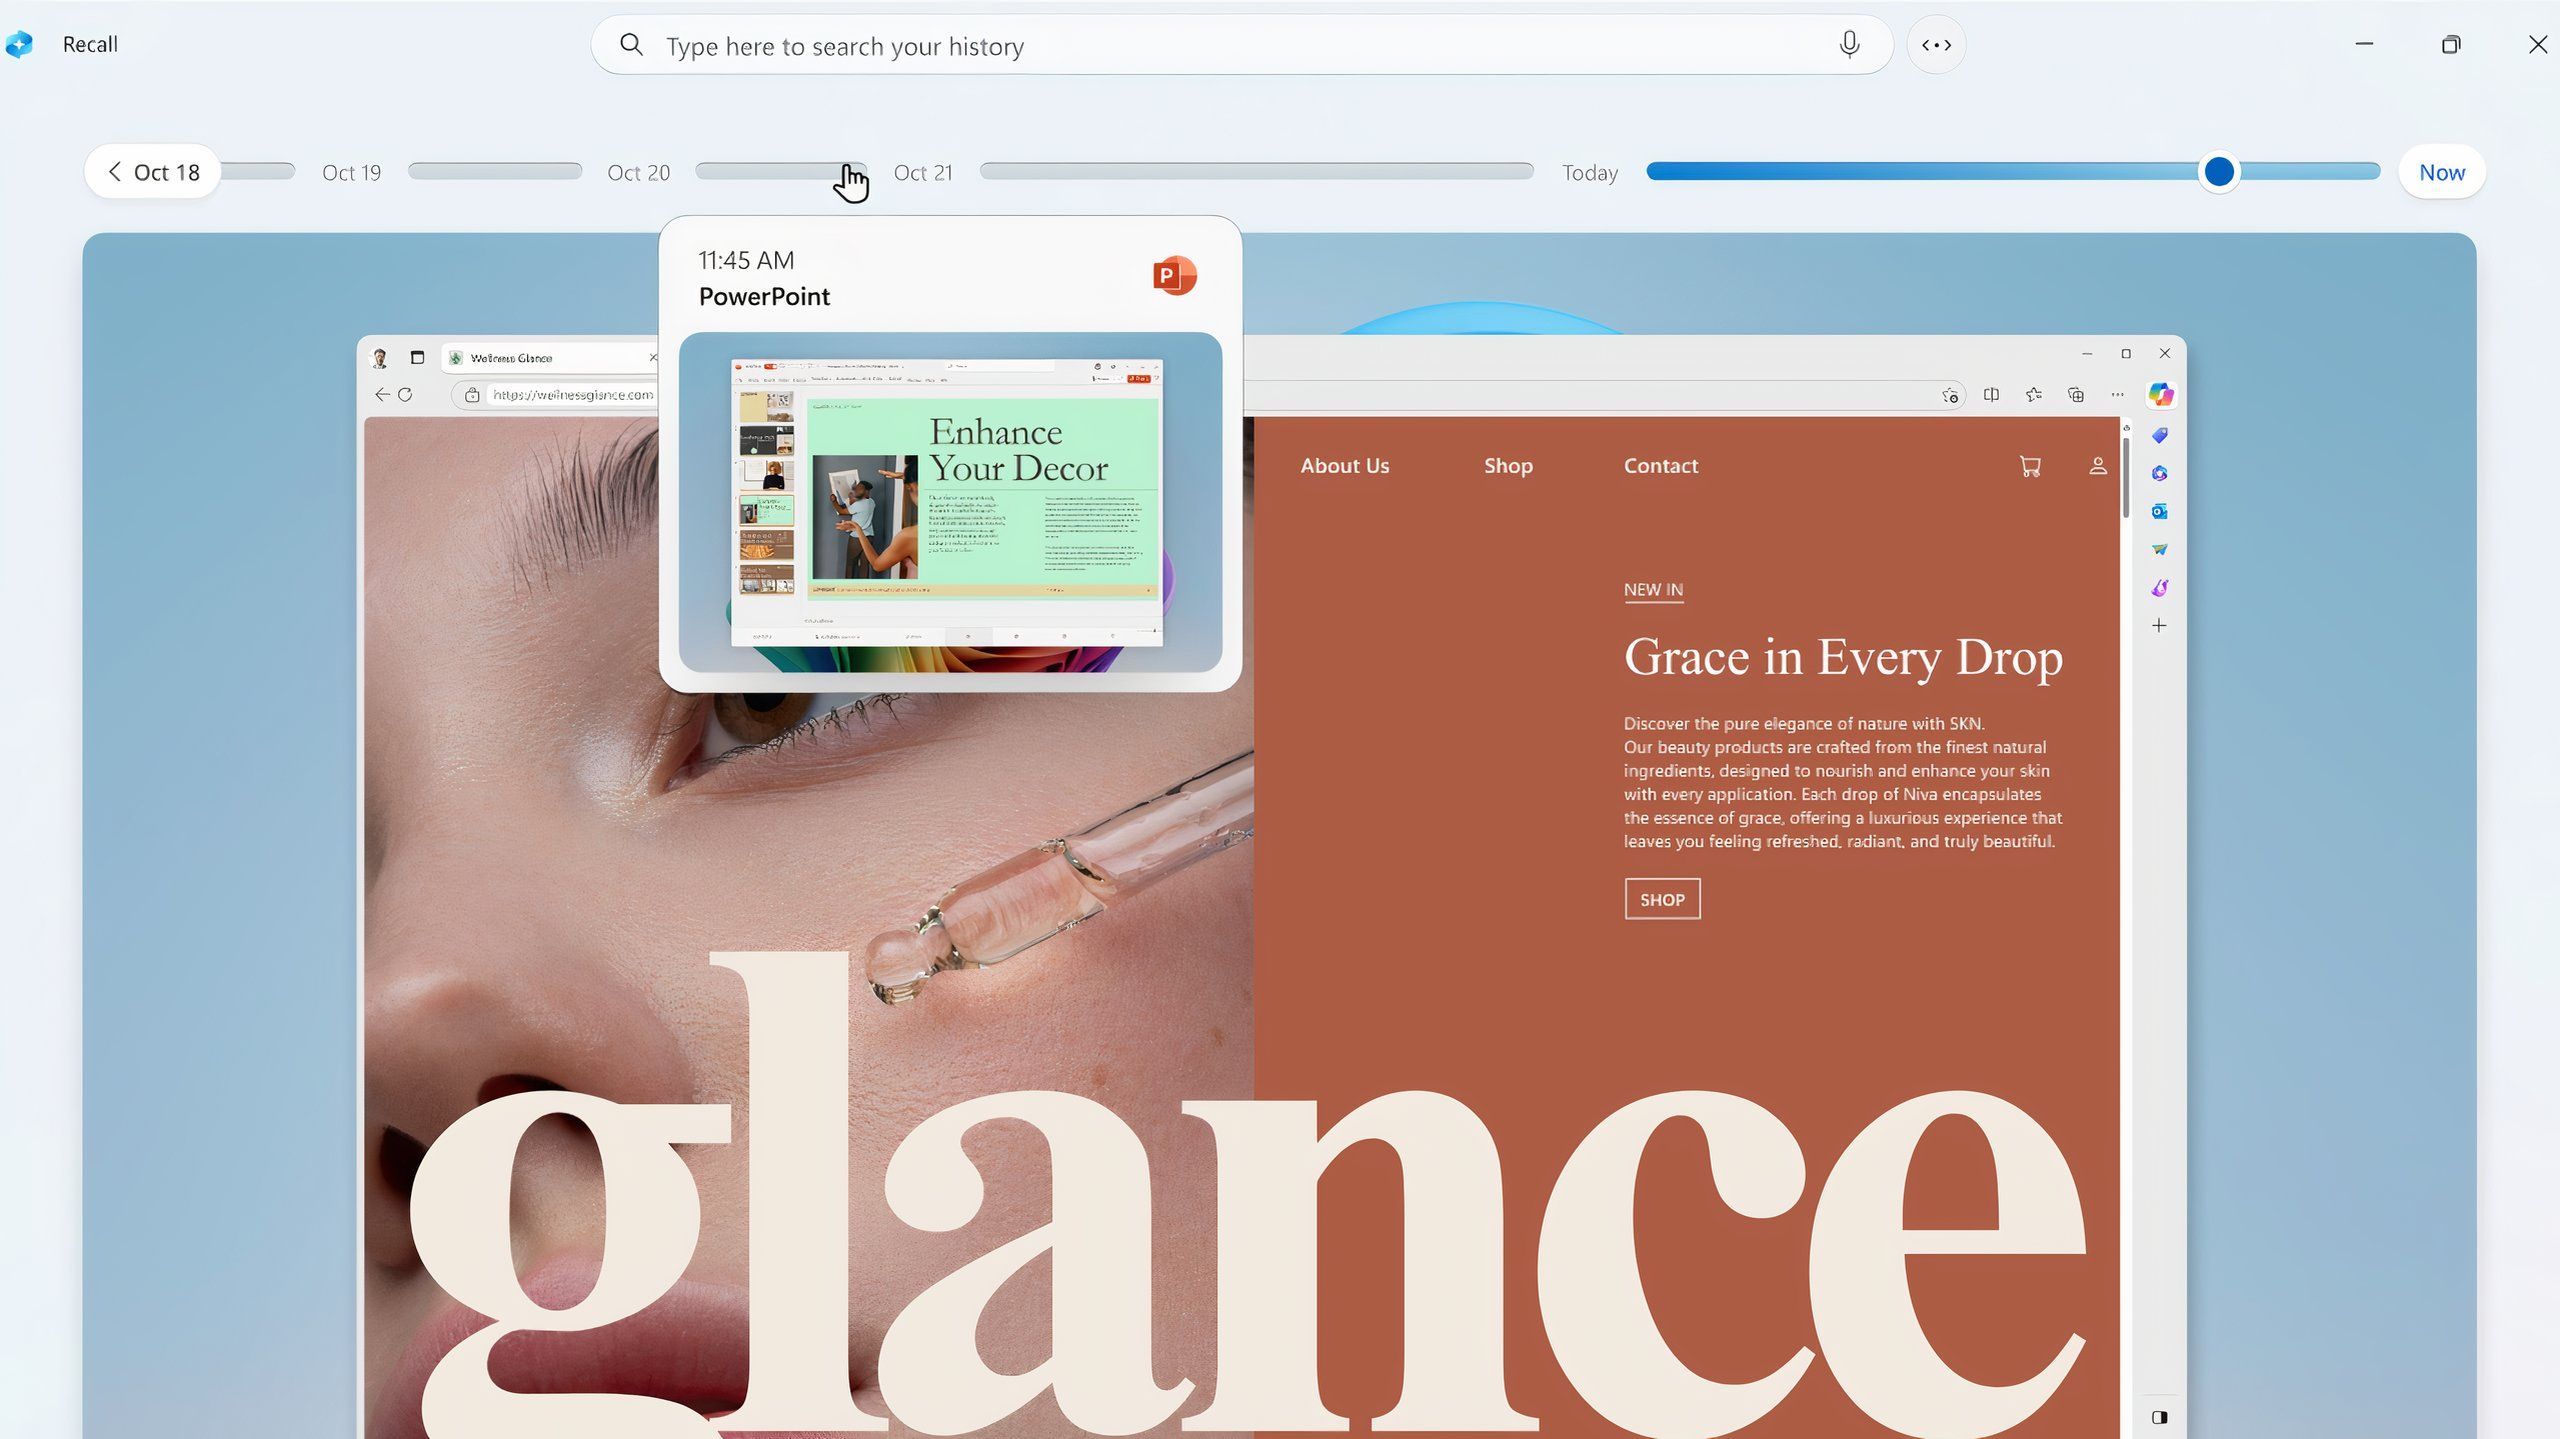
Task: Click the Edge browser sidebar Outlook icon
Action: tap(2159, 510)
